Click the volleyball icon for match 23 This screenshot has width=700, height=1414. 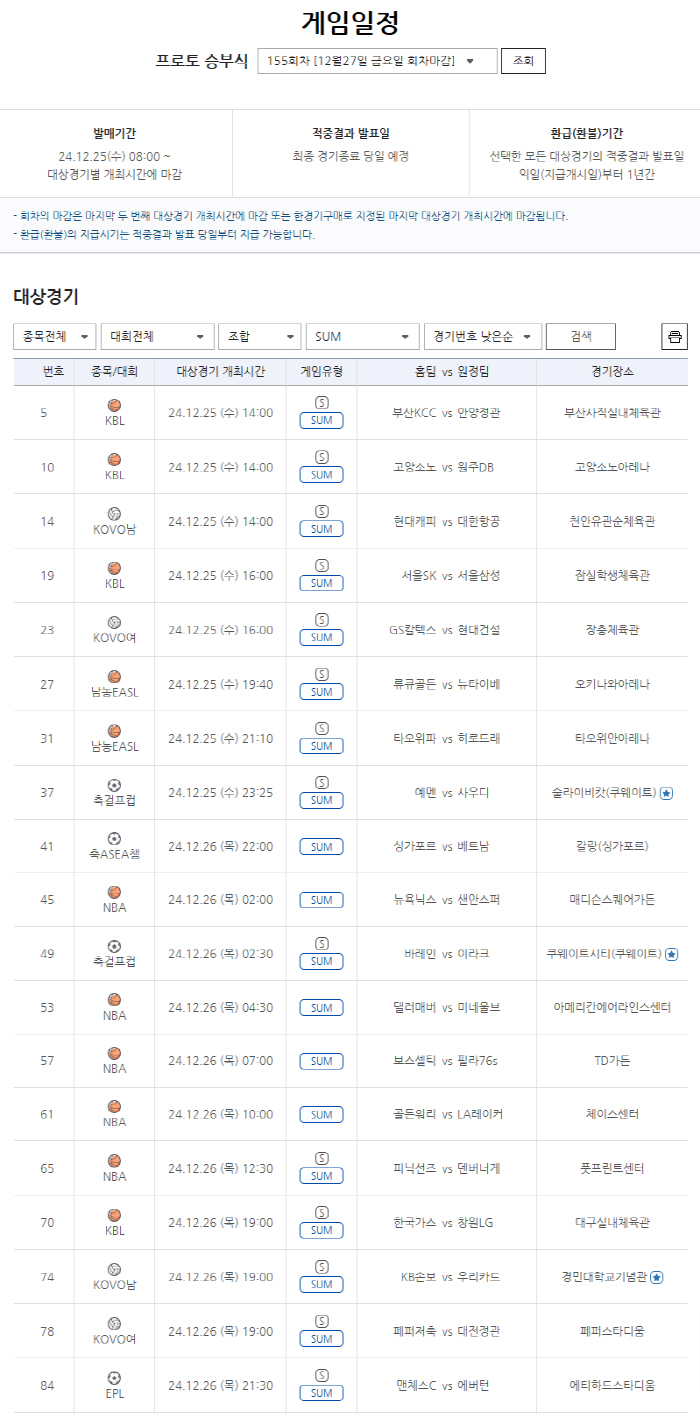click(x=114, y=622)
